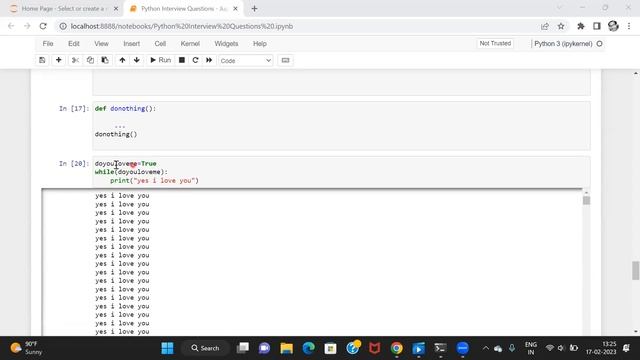
Task: Open Microsoft Edge from the taskbar
Action: [x=309, y=348]
